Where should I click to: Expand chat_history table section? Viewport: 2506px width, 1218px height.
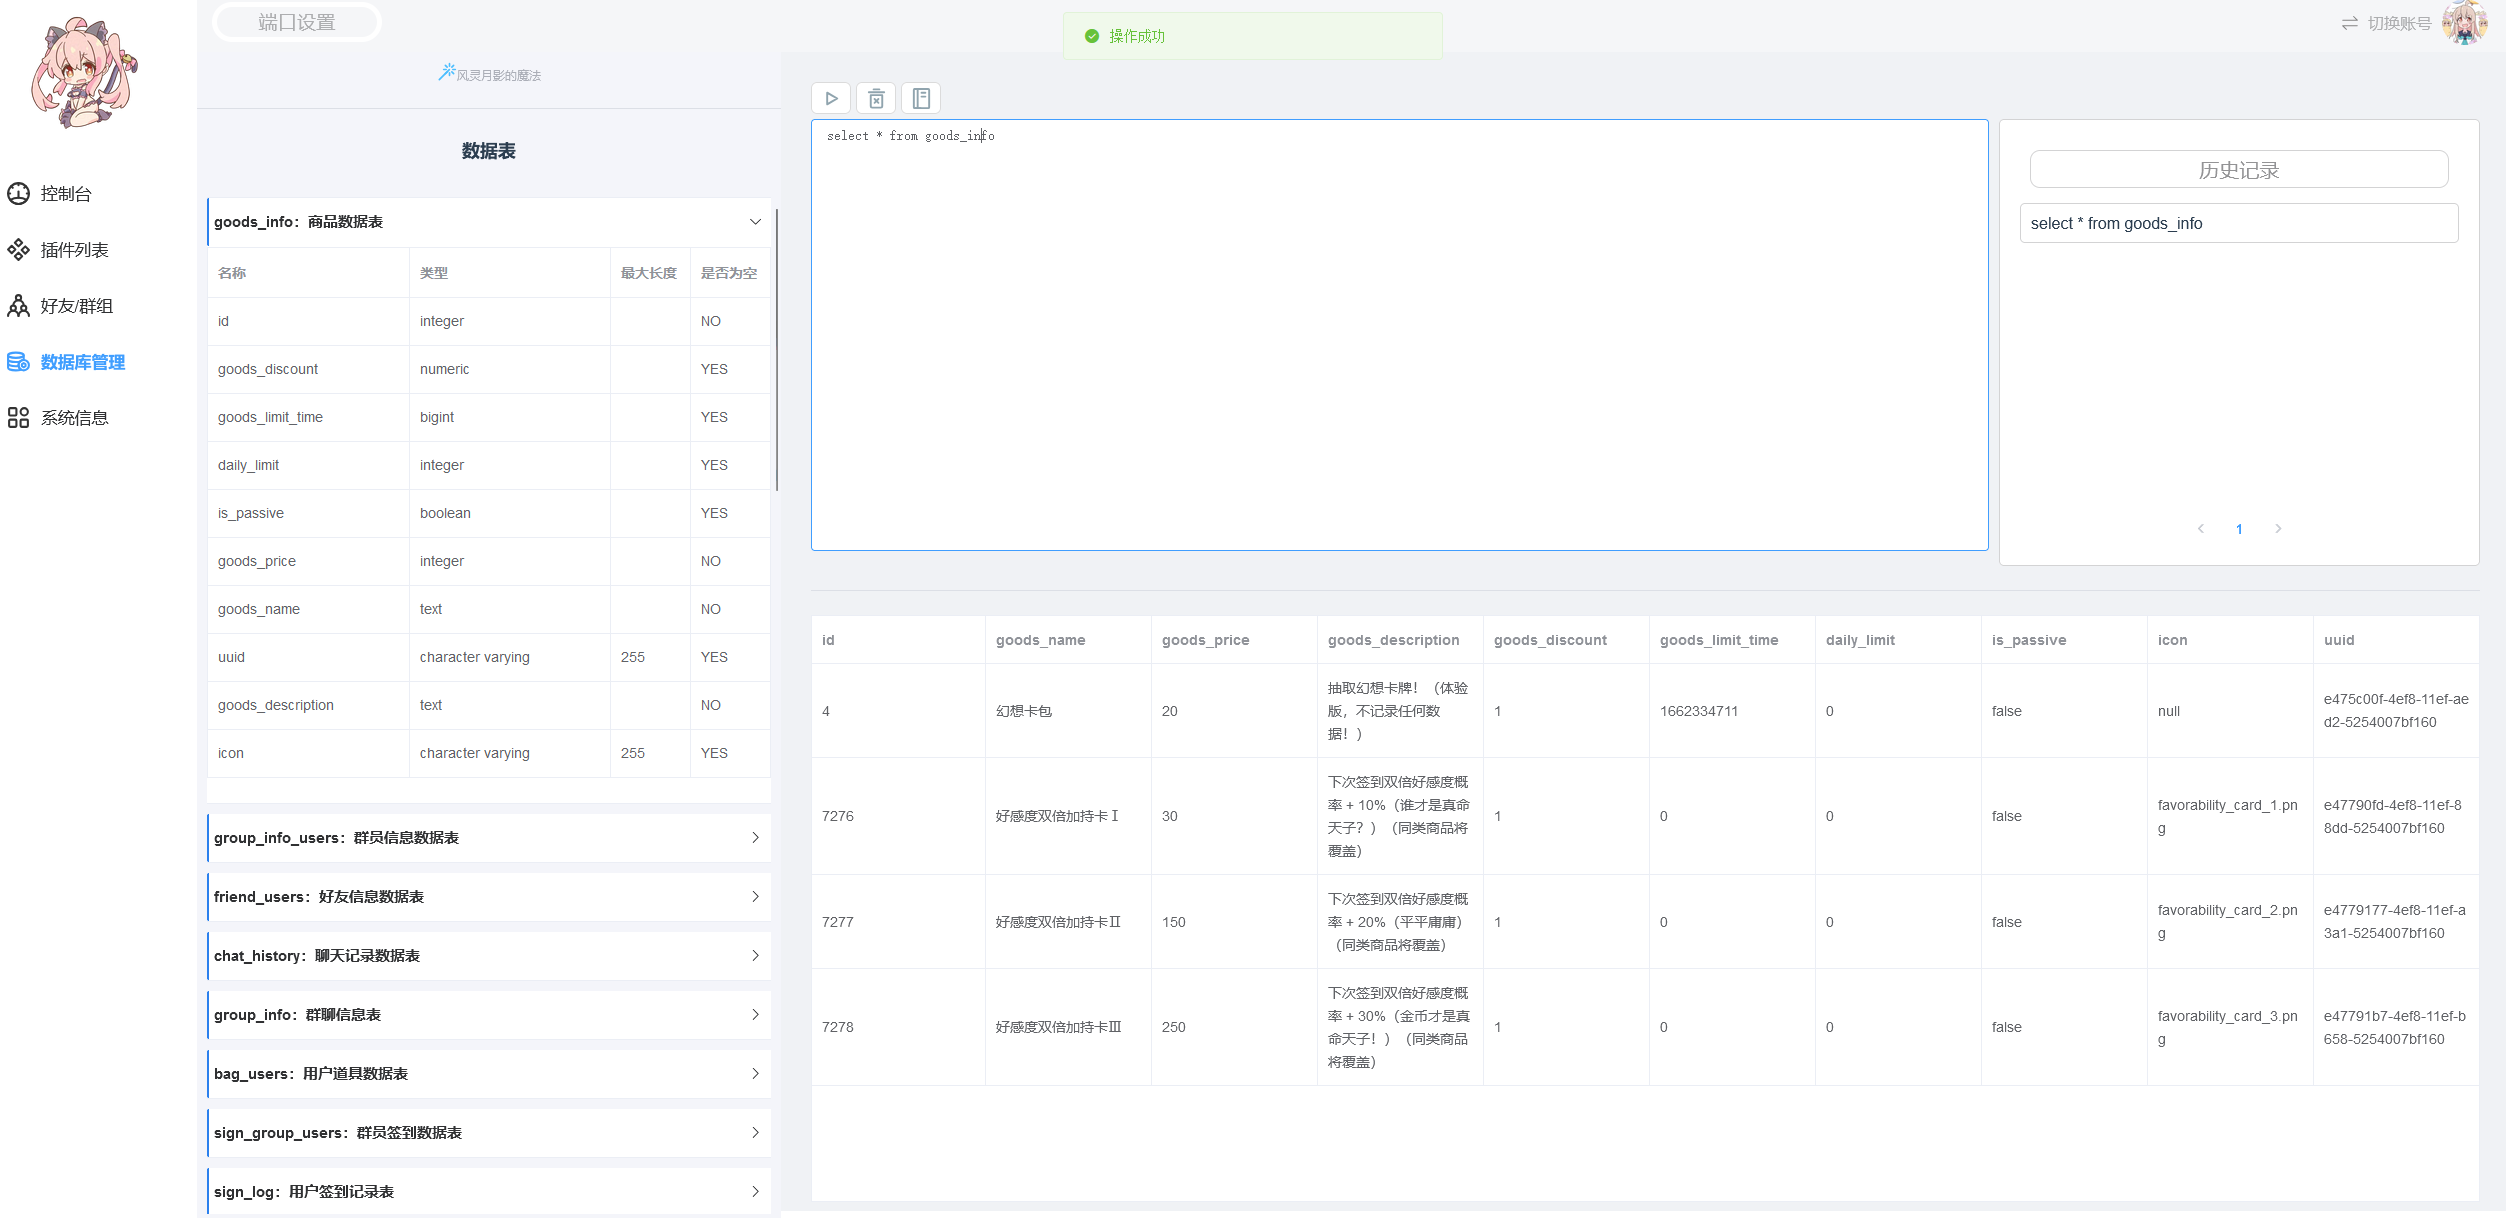[x=755, y=956]
